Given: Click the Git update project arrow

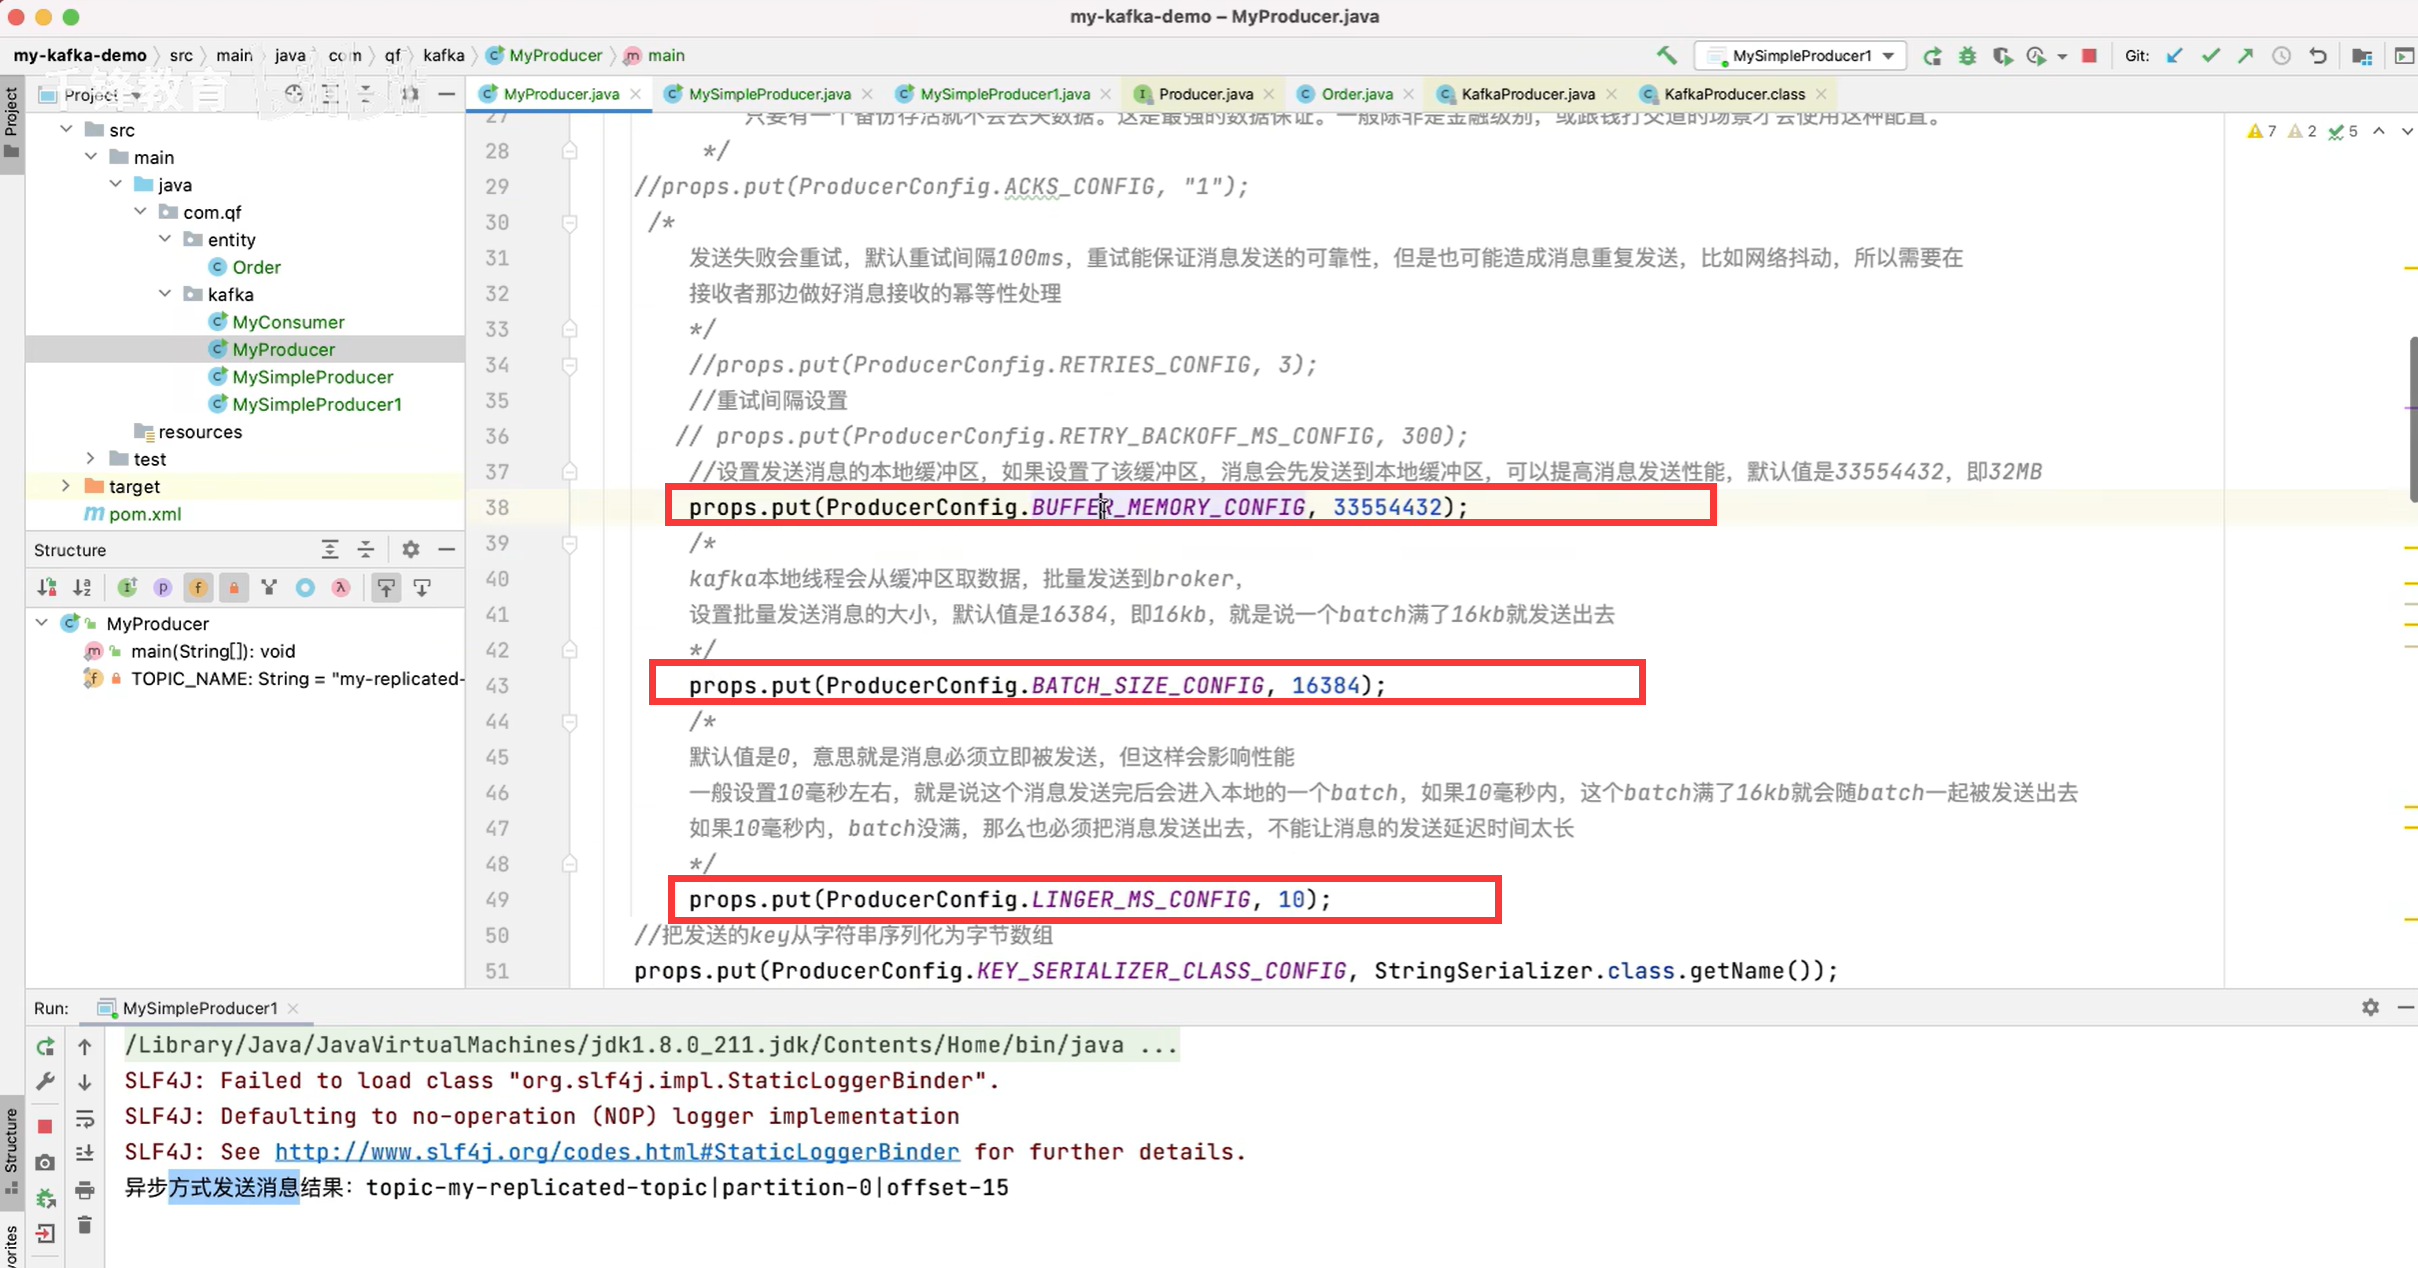Looking at the screenshot, I should [2174, 56].
